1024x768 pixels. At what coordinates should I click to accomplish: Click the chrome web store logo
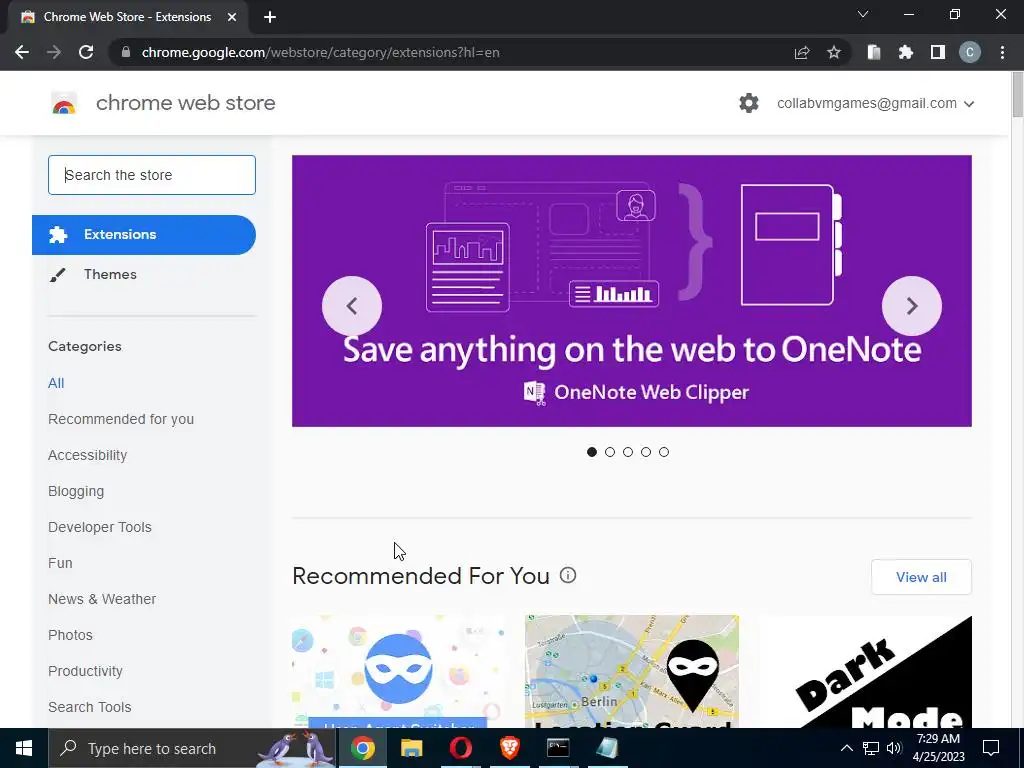pos(64,103)
